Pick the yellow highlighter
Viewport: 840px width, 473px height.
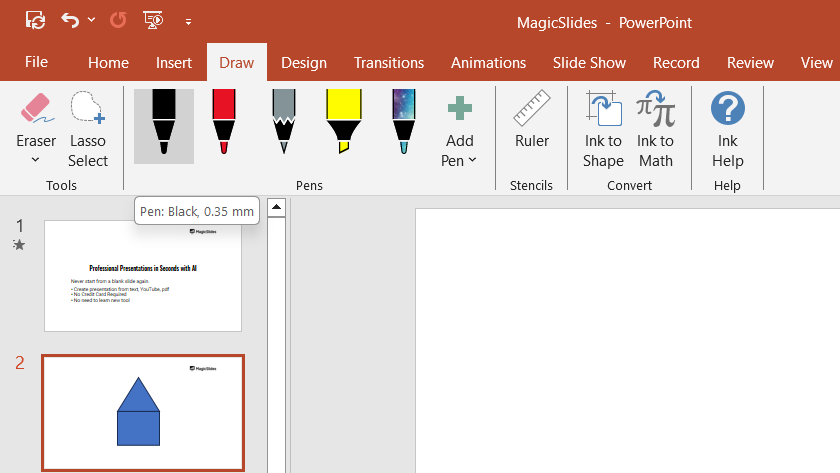pyautogui.click(x=343, y=125)
